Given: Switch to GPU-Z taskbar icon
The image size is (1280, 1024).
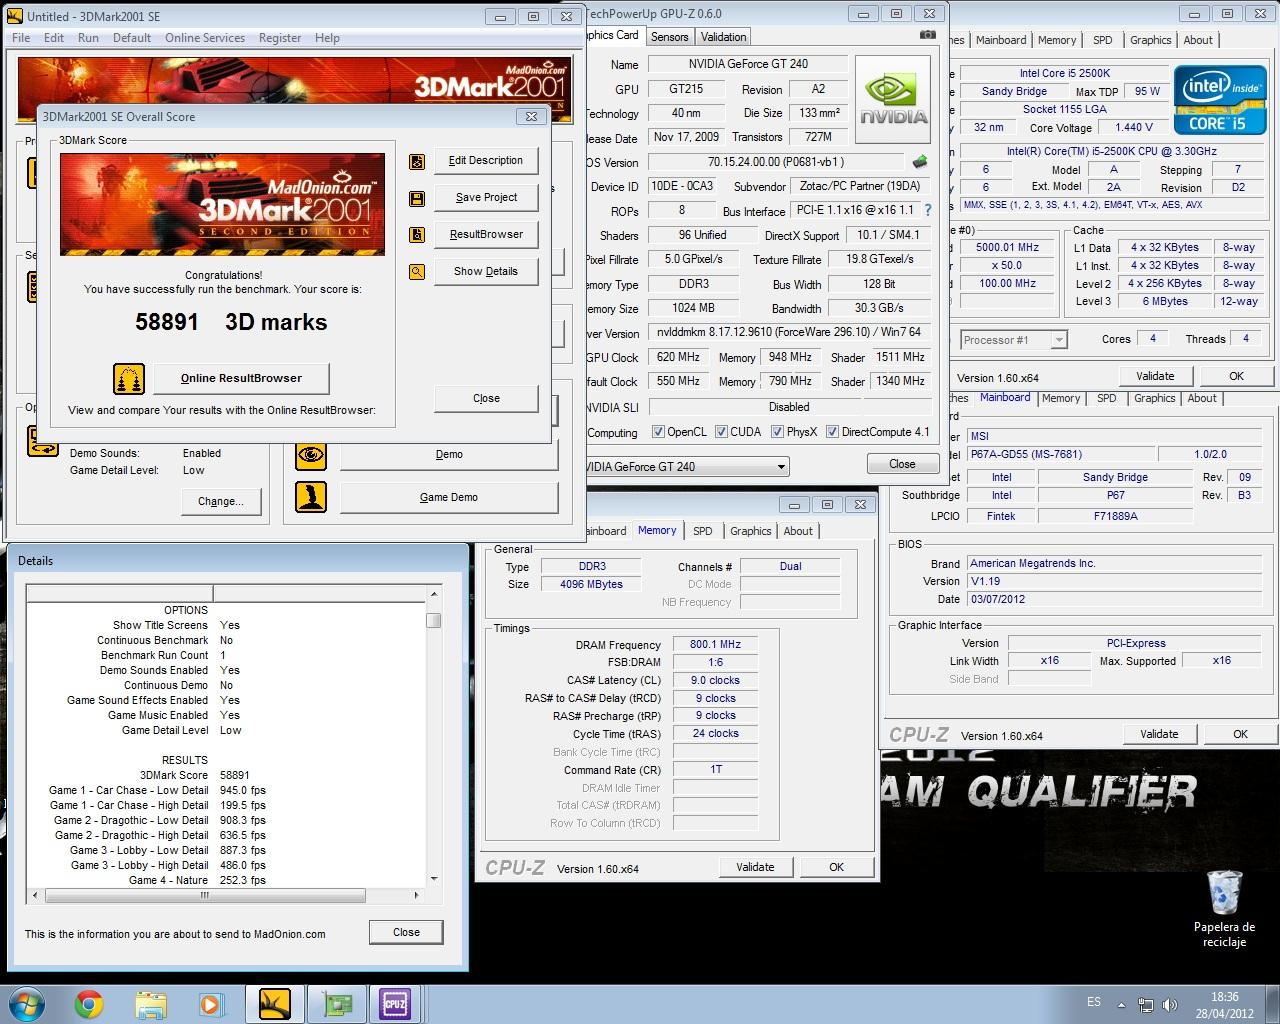Looking at the screenshot, I should click(336, 1003).
